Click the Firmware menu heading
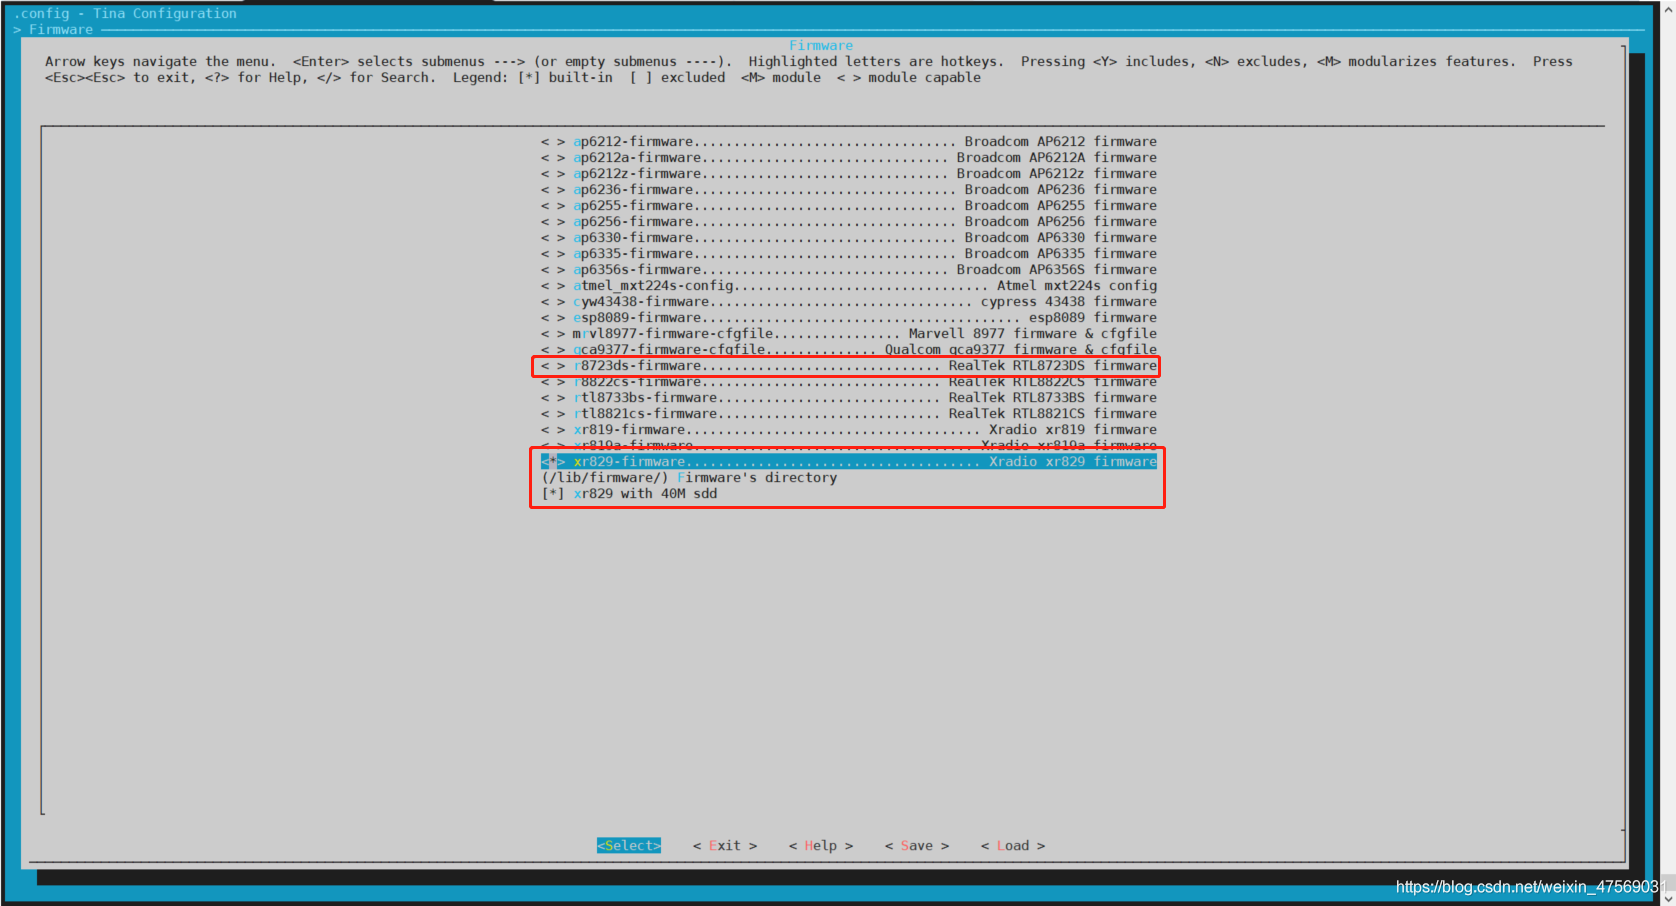 click(x=821, y=46)
